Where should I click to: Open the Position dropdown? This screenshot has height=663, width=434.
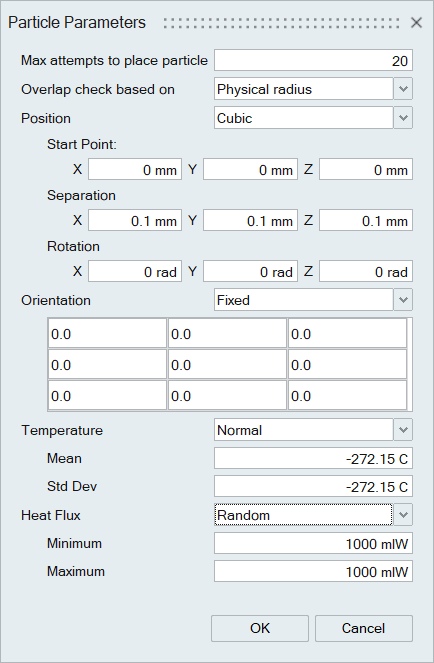click(313, 118)
